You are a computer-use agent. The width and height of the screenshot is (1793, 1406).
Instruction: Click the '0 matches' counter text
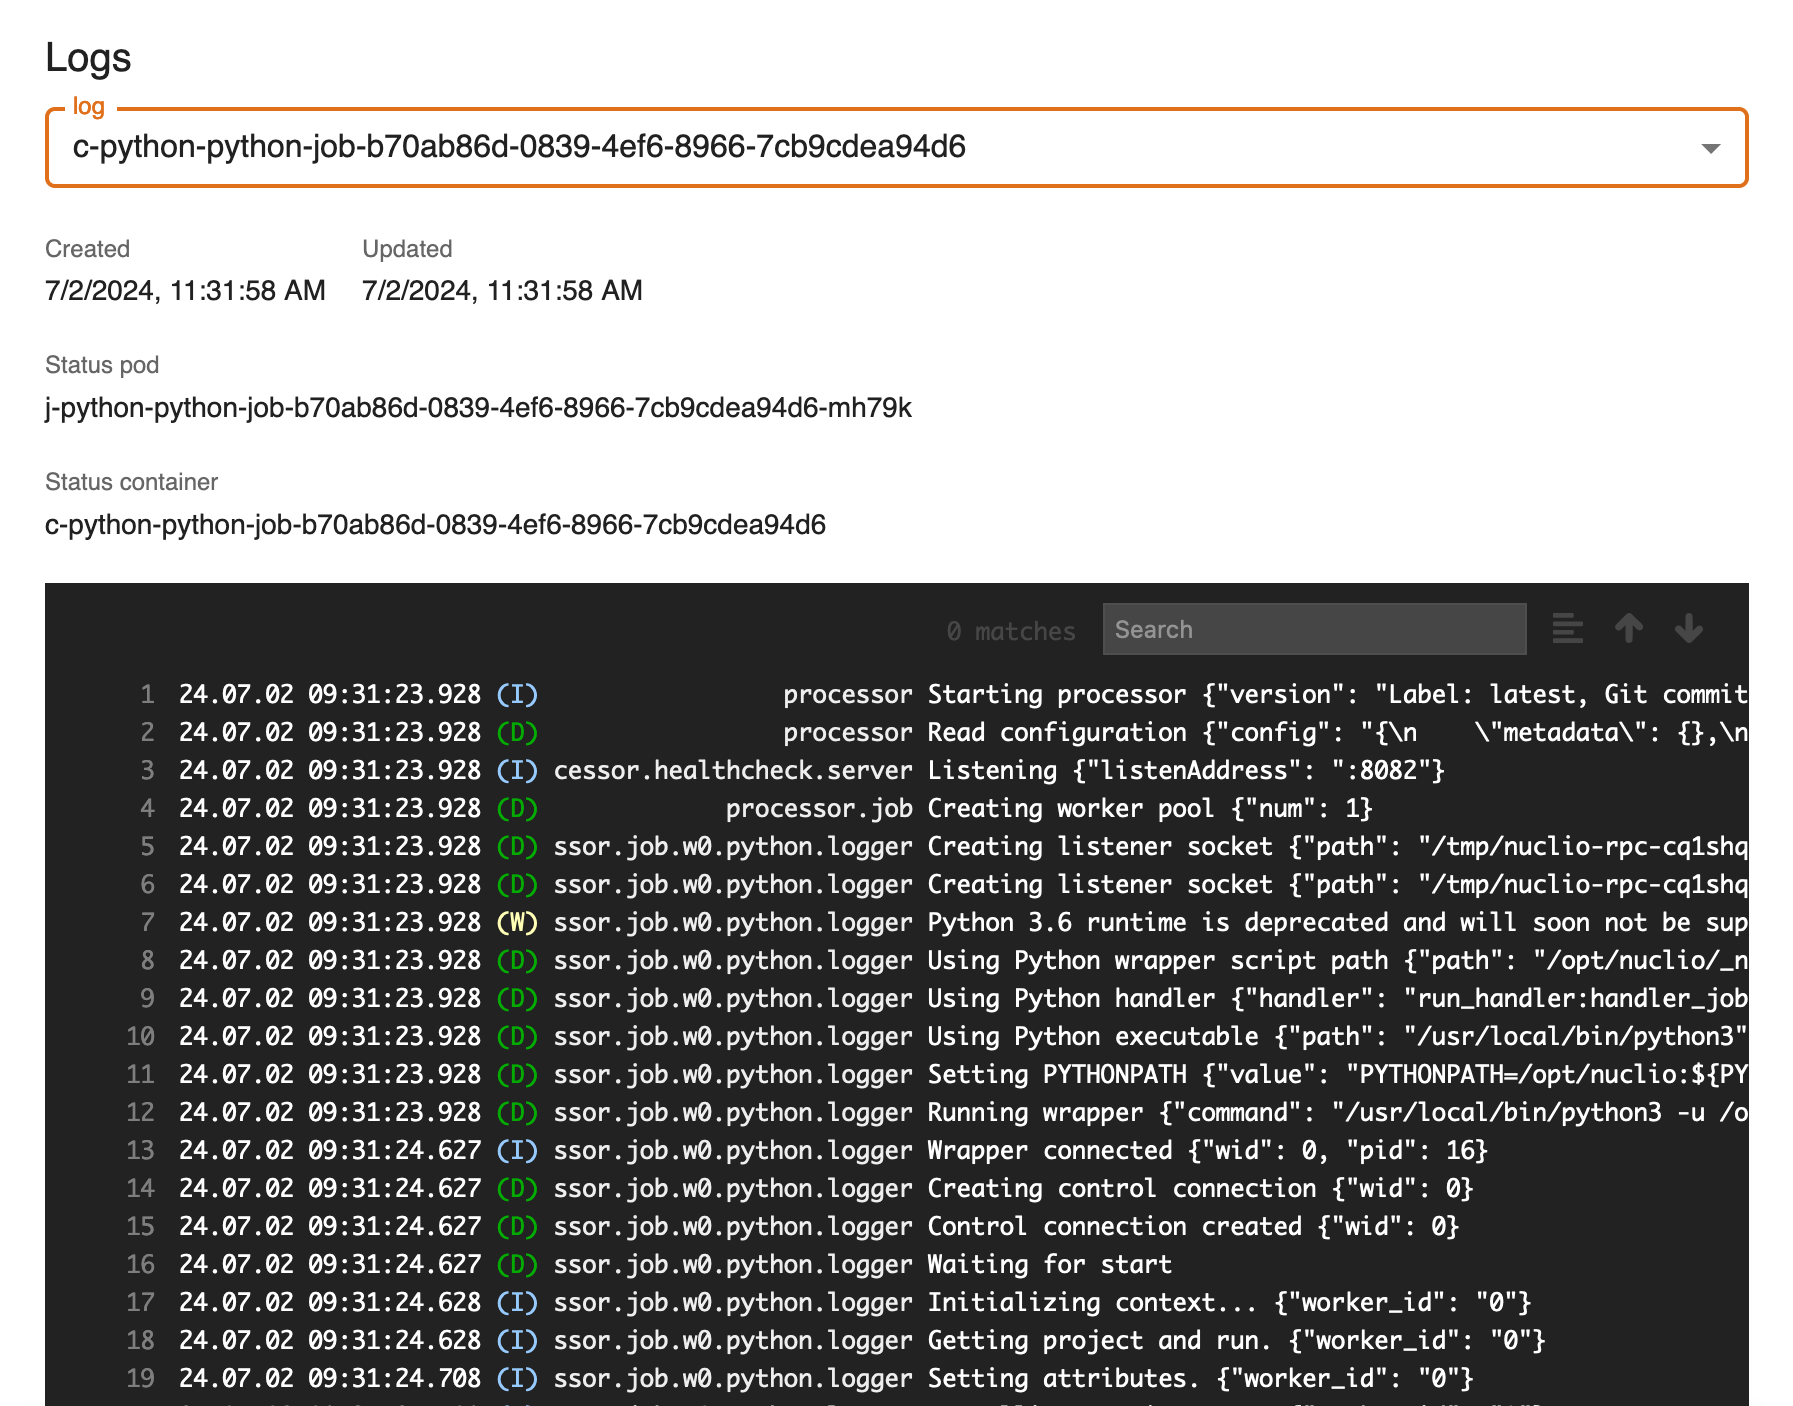[1010, 631]
